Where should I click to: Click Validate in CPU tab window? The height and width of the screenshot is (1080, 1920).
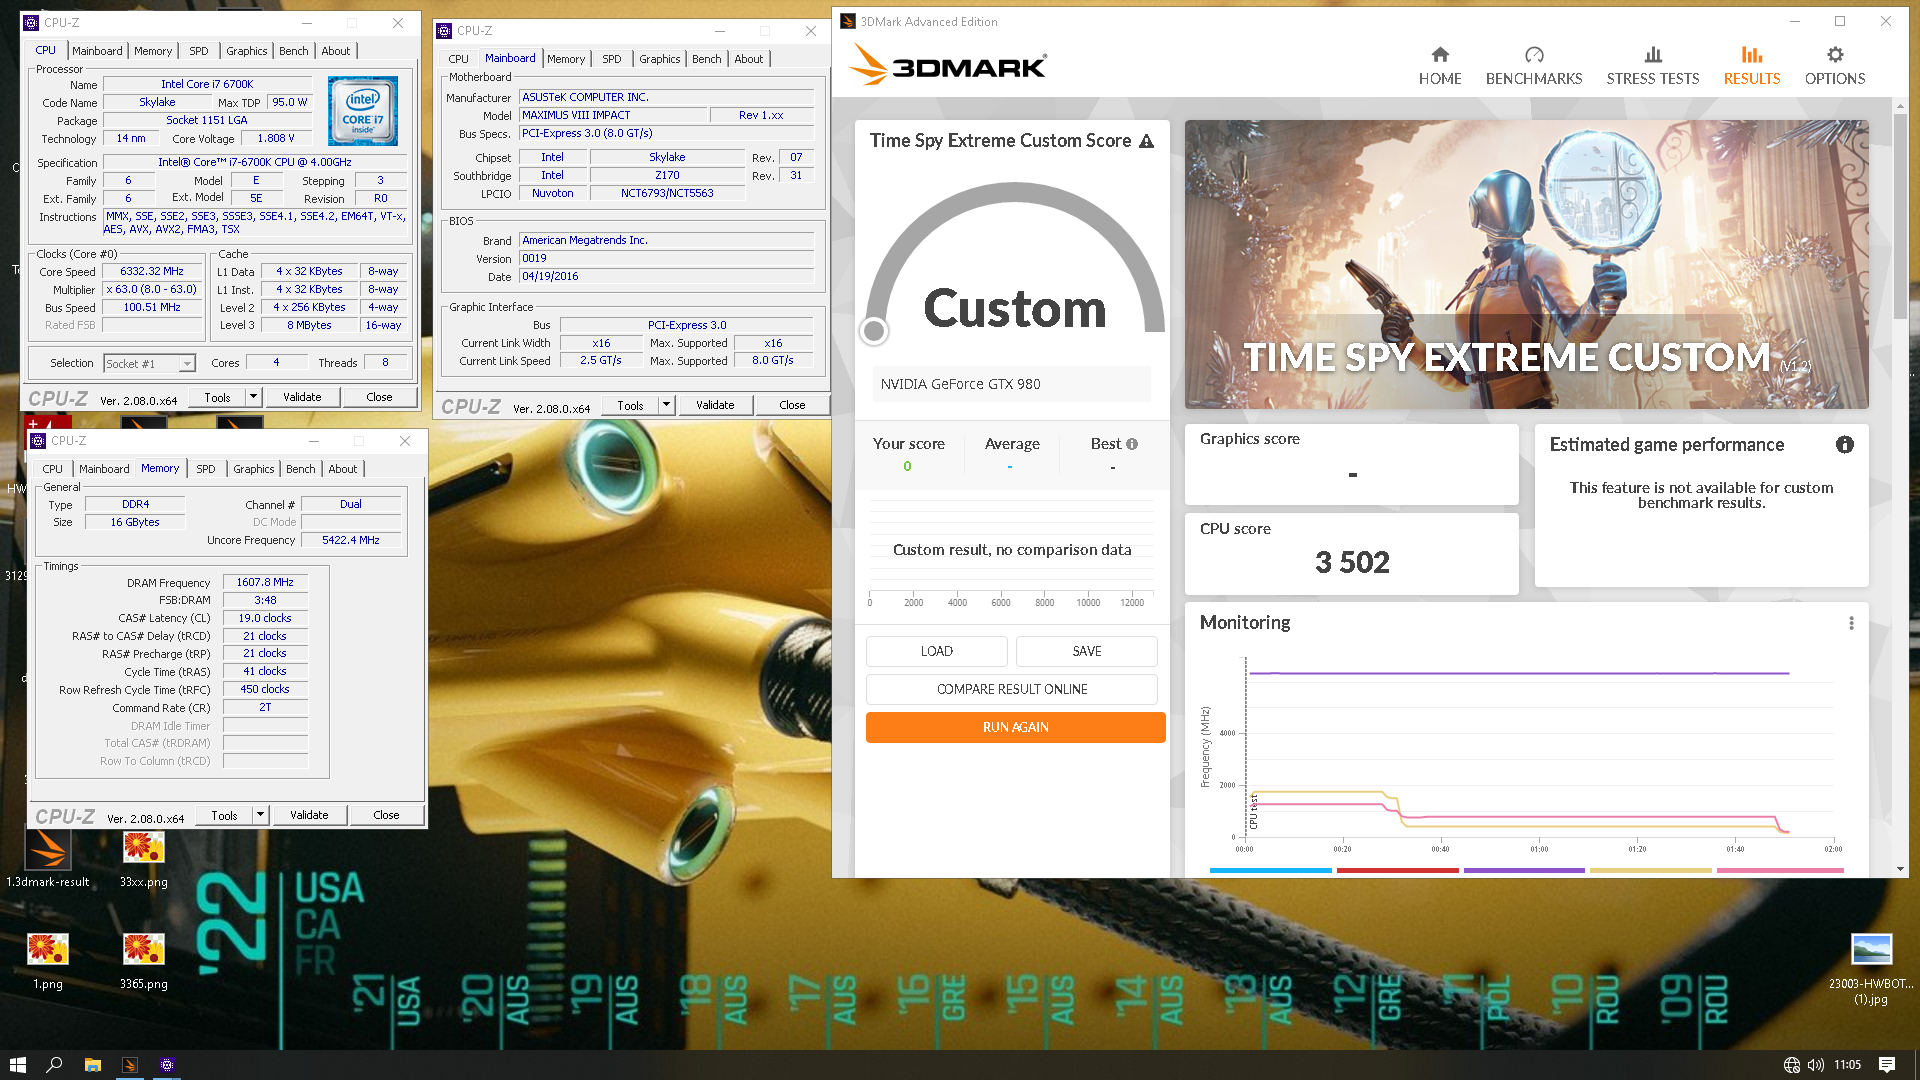point(302,397)
